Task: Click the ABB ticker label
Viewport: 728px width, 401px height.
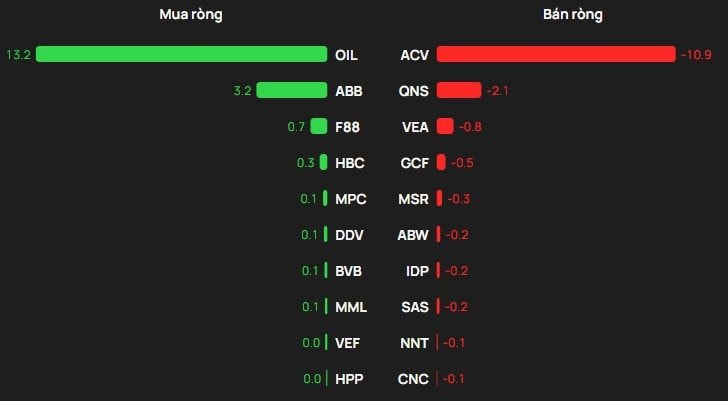Action: click(x=348, y=91)
